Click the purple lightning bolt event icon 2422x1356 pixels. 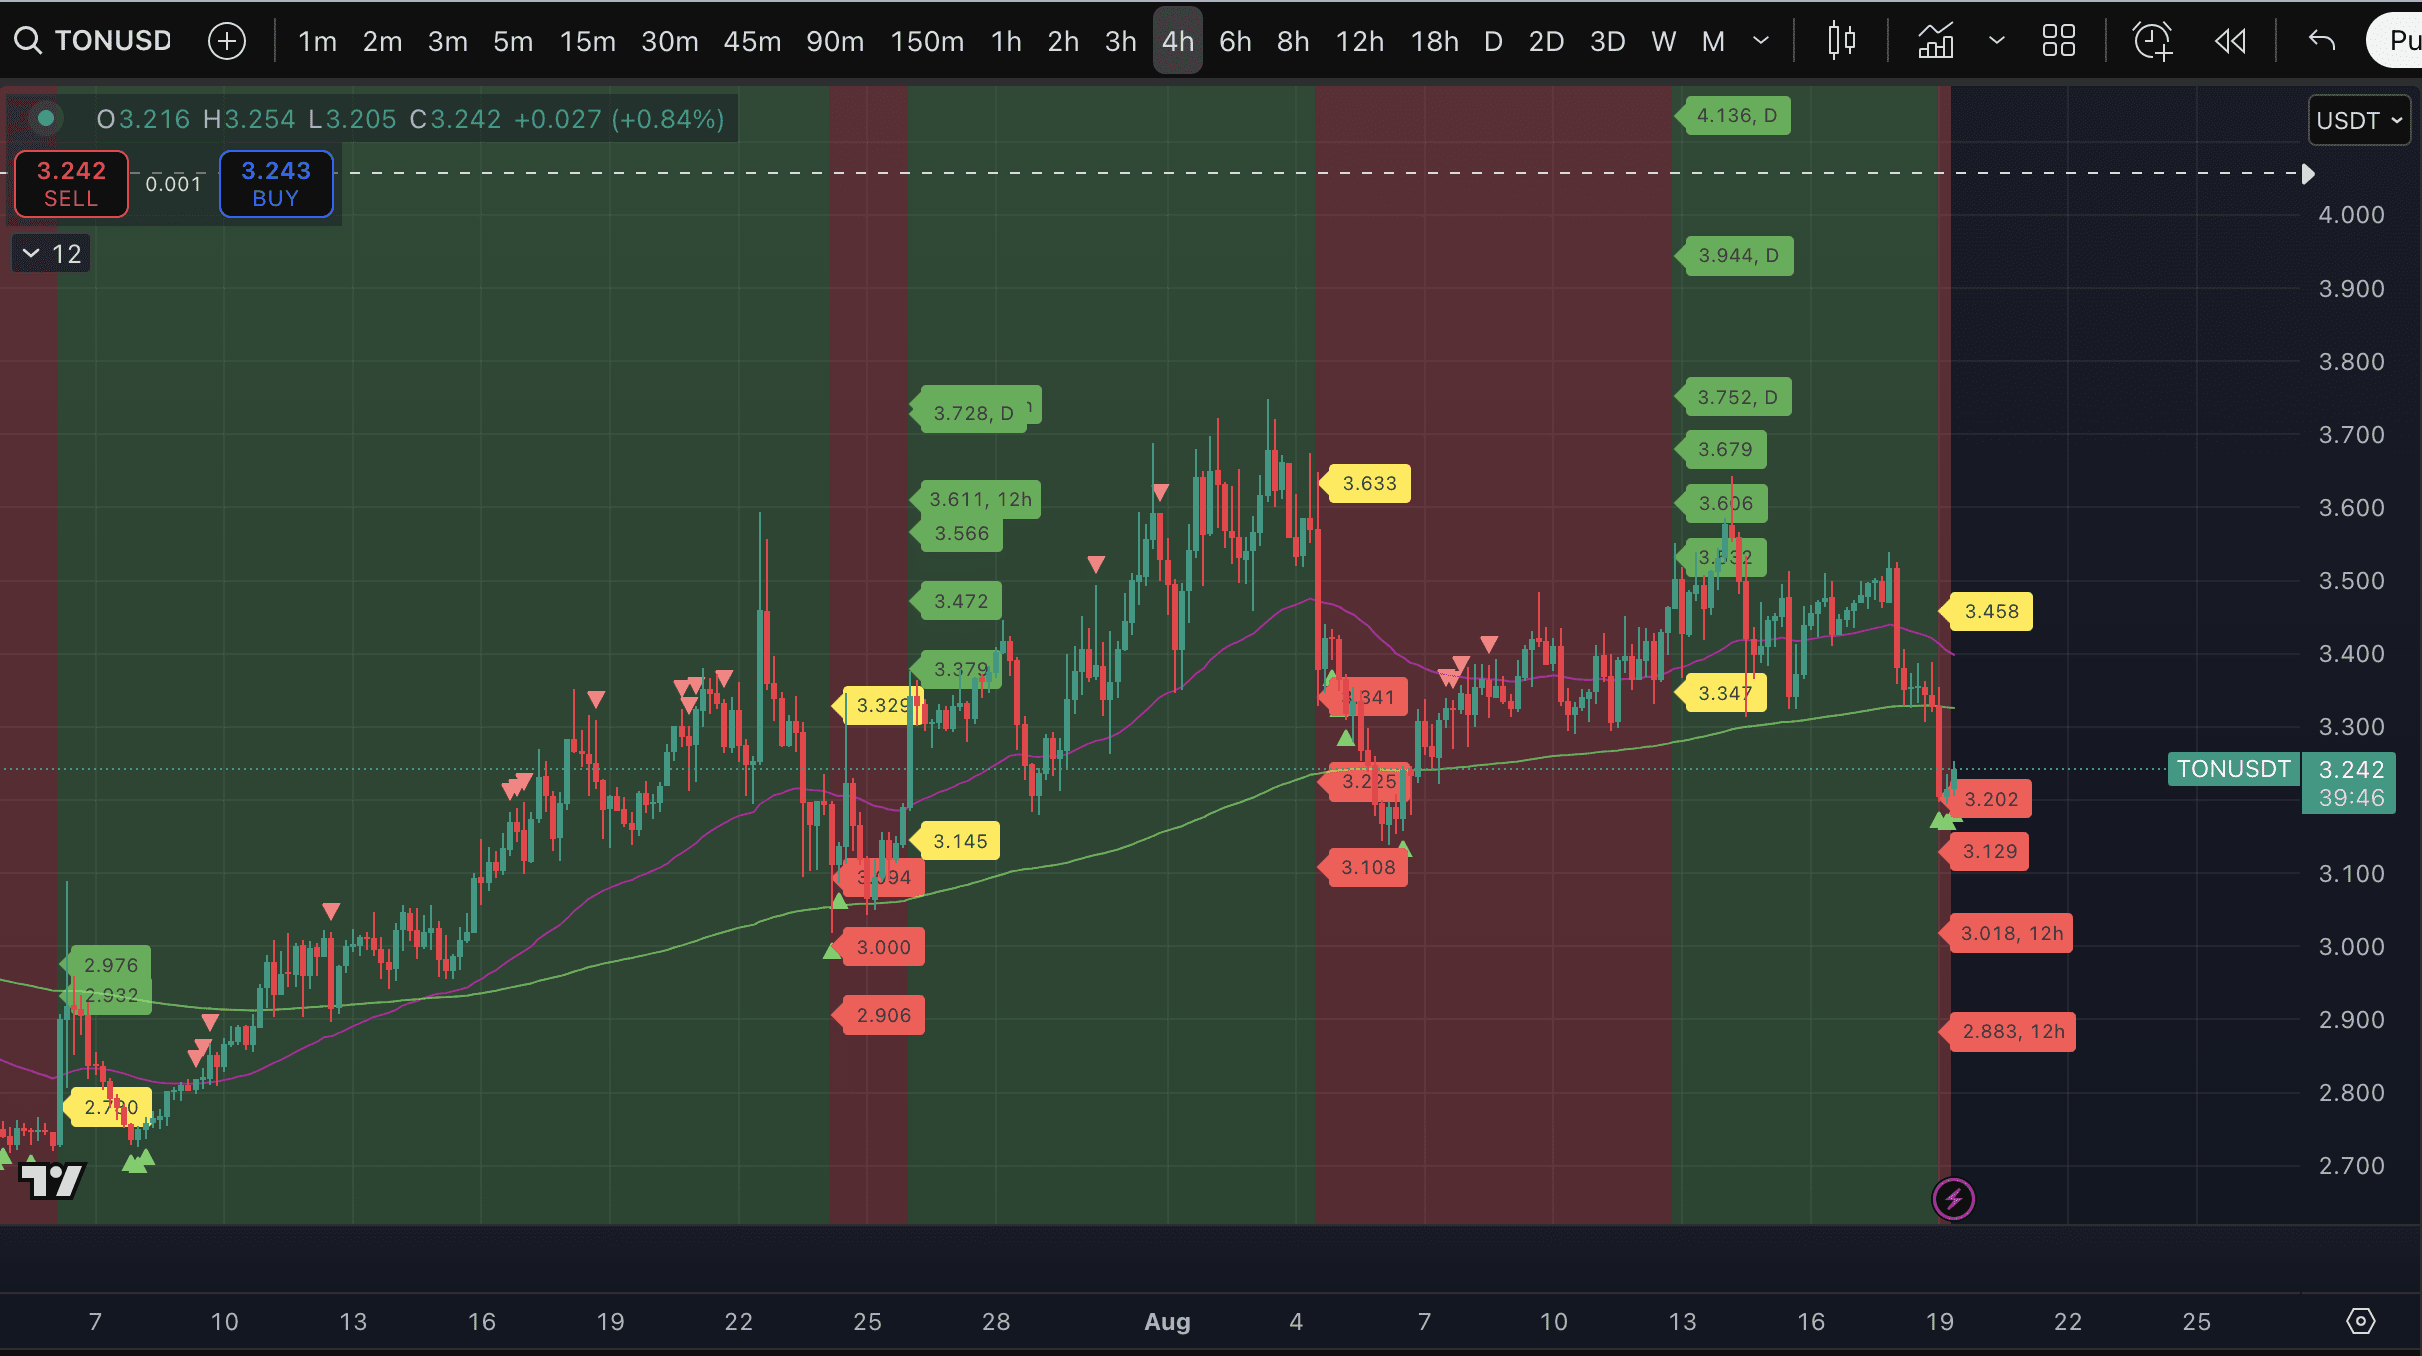pyautogui.click(x=1953, y=1198)
